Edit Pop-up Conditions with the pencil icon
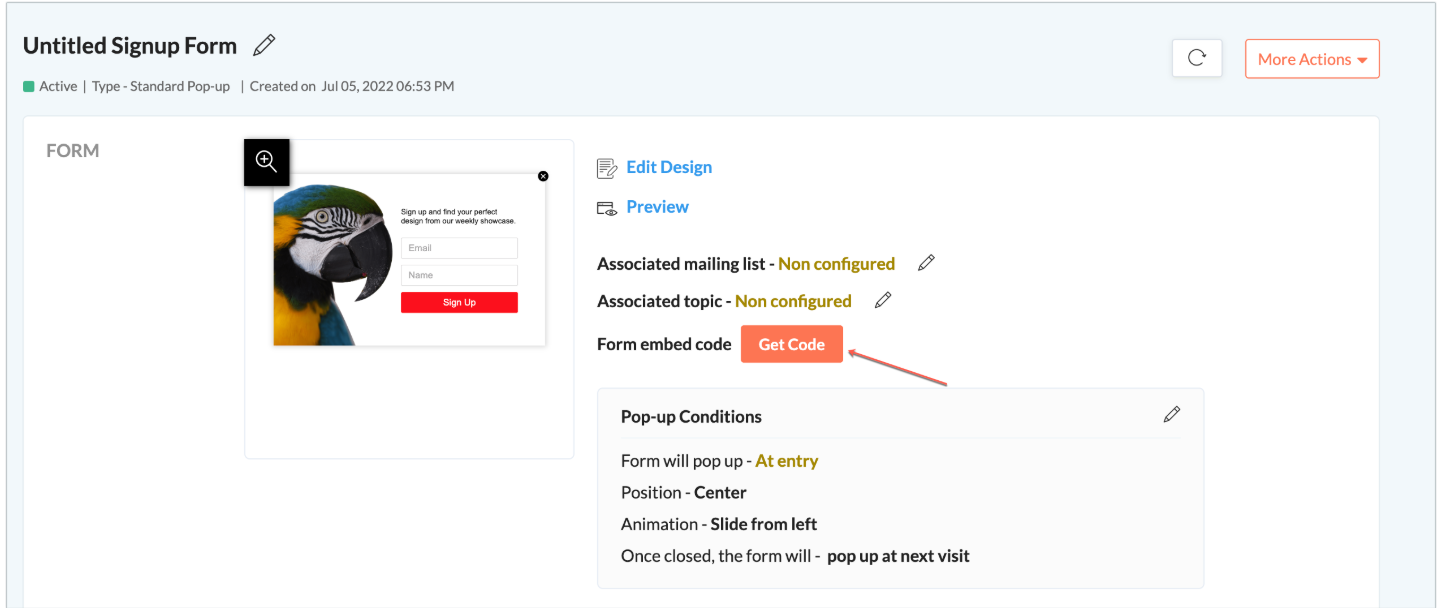 1171,414
